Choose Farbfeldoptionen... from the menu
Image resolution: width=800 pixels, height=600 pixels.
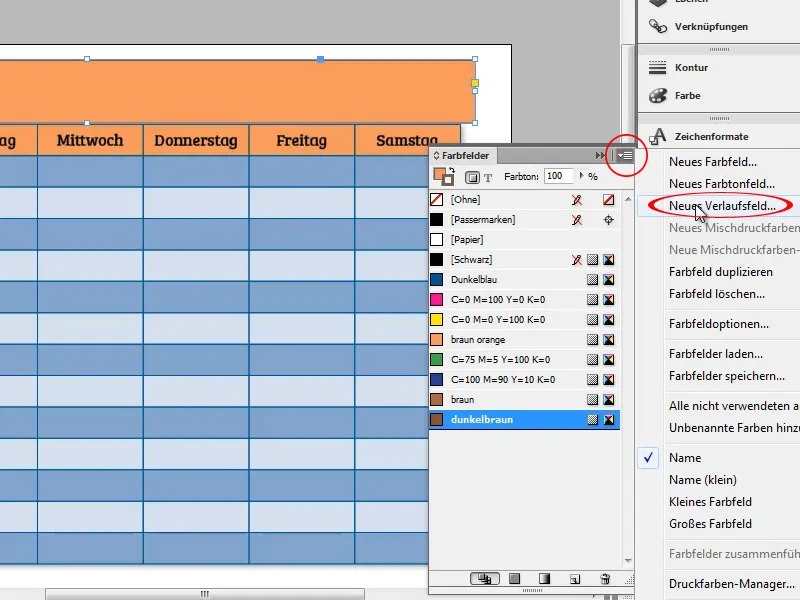tap(718, 323)
